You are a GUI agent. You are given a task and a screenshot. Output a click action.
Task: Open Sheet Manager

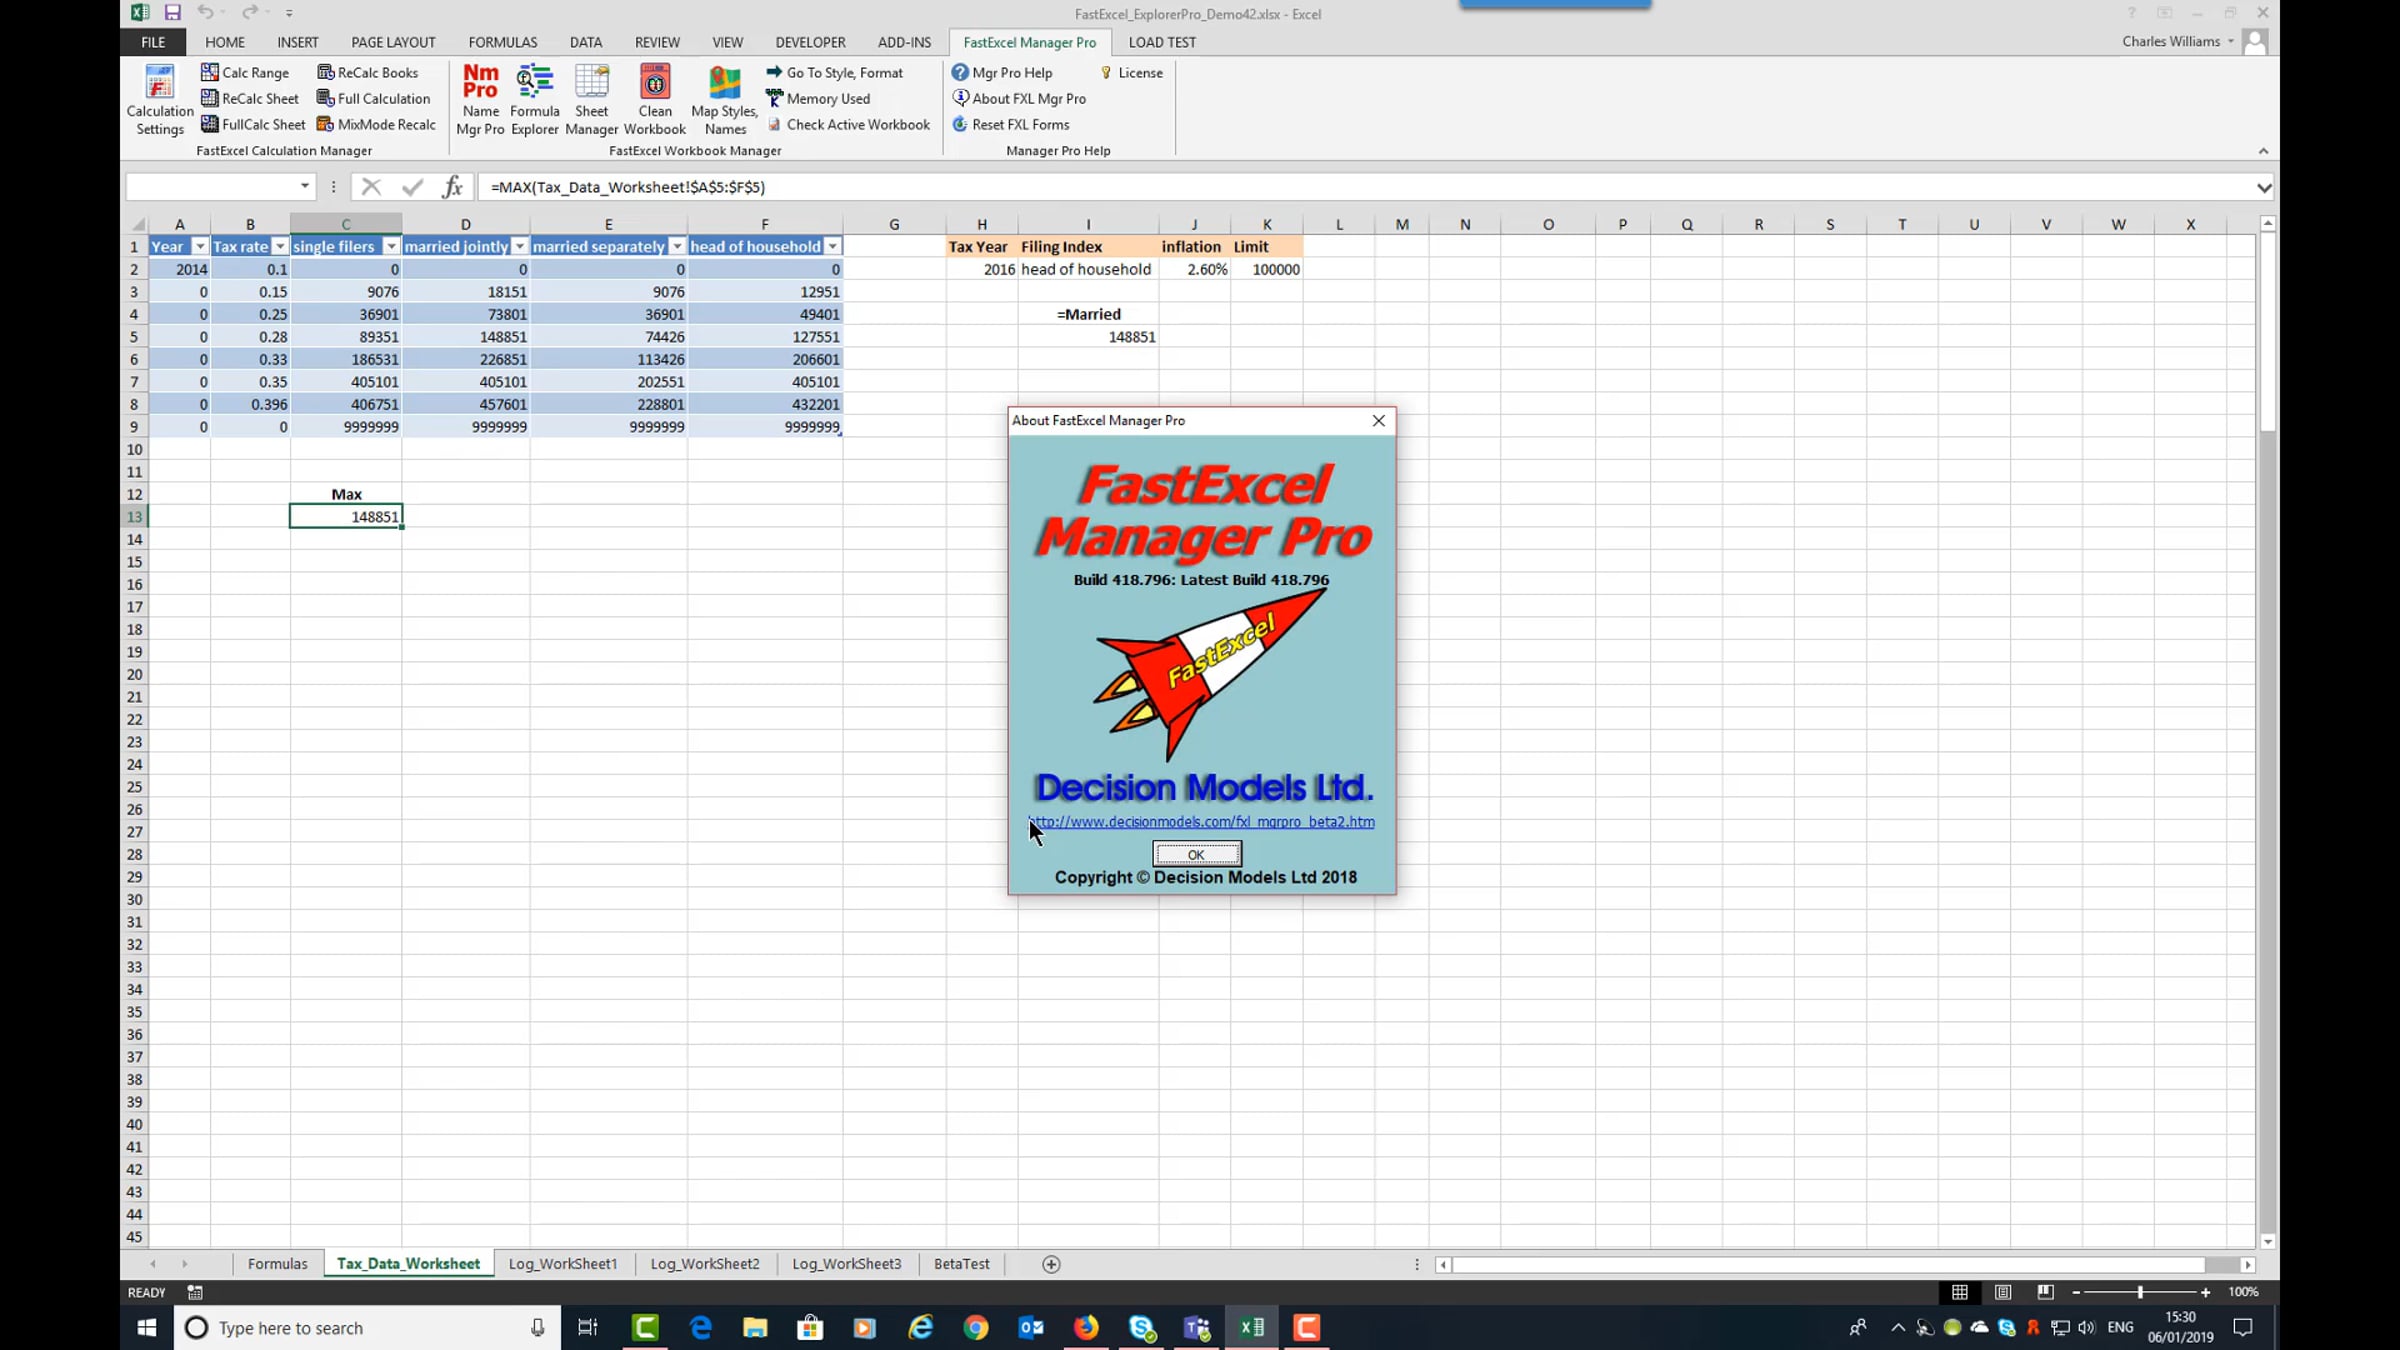592,99
